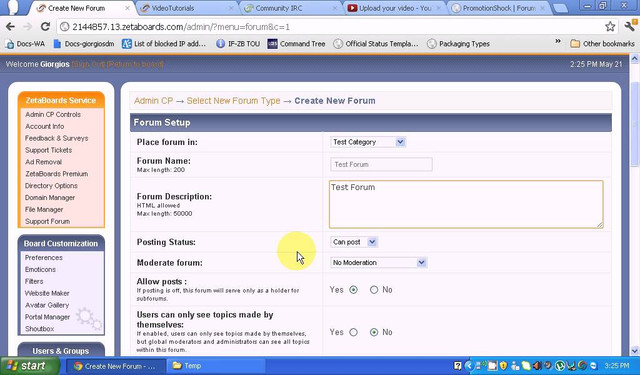Click the address bar URL

181,27
